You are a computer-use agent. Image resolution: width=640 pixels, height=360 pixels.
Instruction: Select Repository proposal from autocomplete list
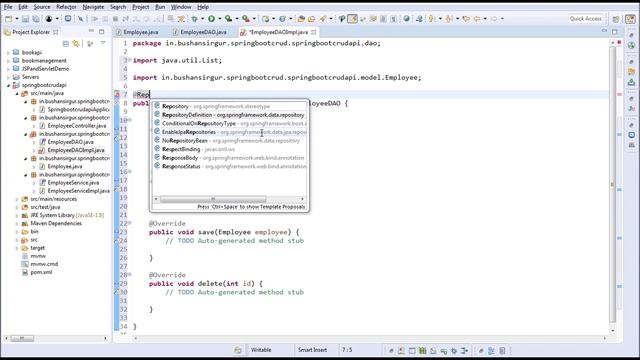230,106
